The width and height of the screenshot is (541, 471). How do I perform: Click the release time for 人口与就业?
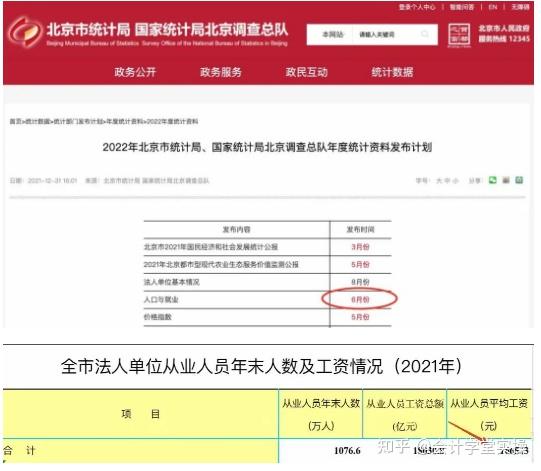tap(360, 300)
